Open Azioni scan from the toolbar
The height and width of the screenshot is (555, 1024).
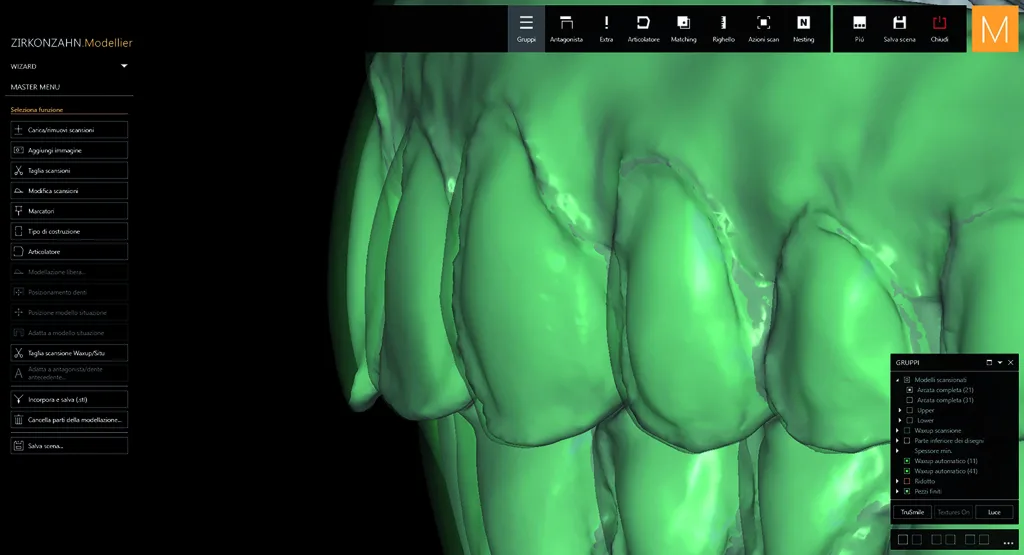pyautogui.click(x=763, y=29)
